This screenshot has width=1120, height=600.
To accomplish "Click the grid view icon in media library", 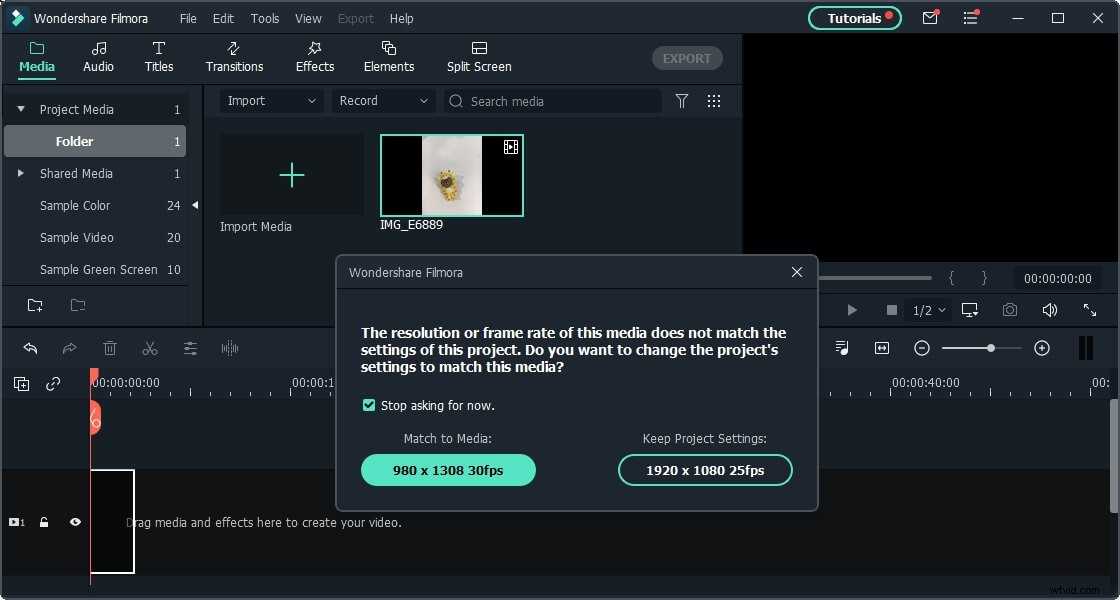I will [713, 101].
